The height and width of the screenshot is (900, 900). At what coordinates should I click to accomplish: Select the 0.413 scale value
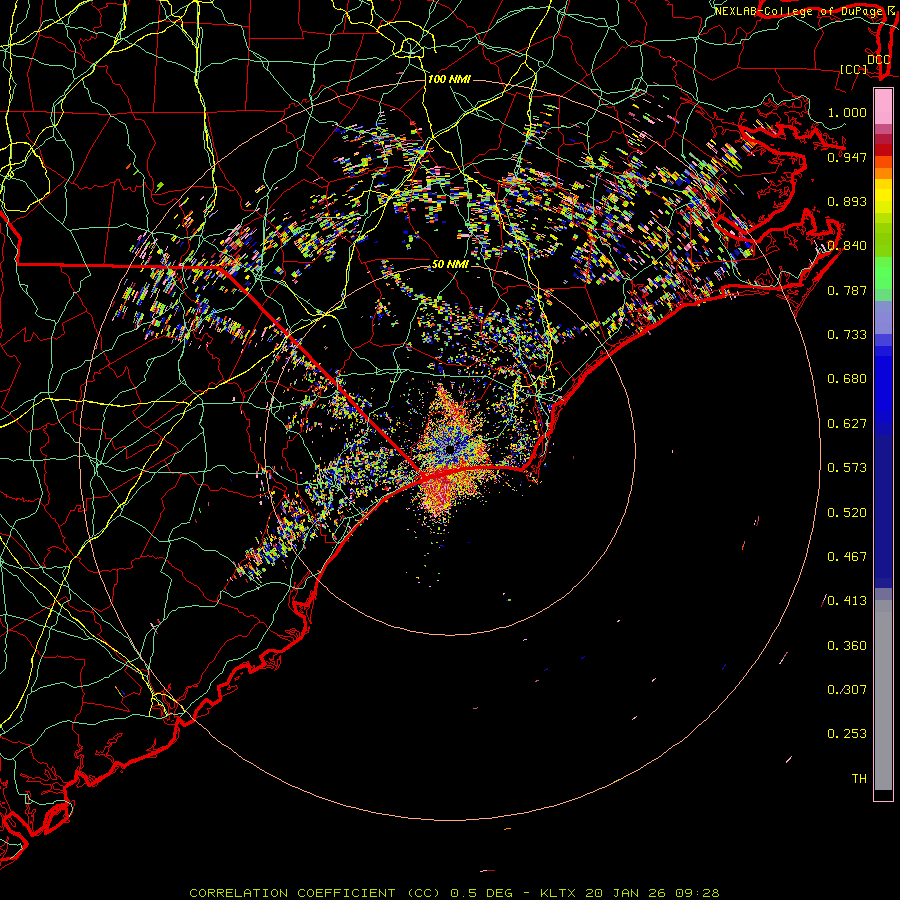847,601
